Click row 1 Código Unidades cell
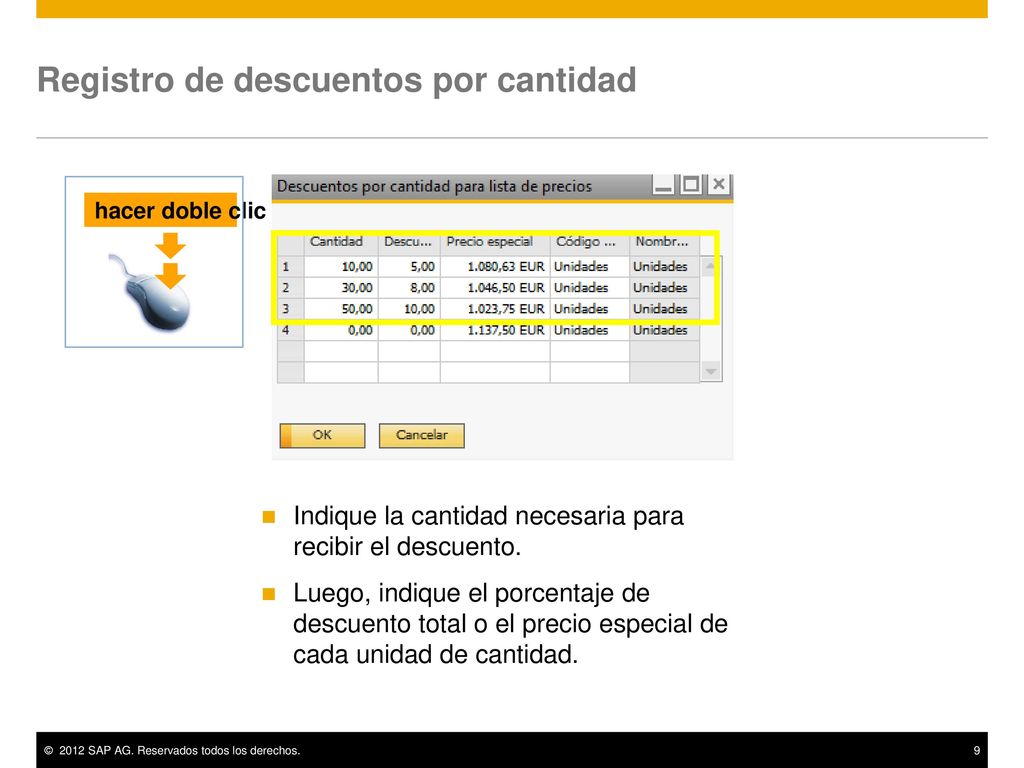This screenshot has height=768, width=1024. (x=590, y=266)
